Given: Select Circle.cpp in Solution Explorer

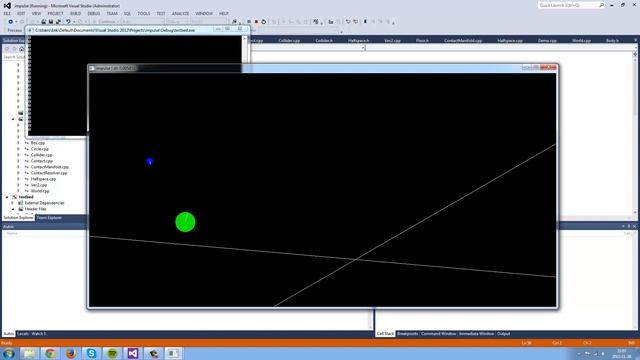Looking at the screenshot, I should tap(40, 149).
